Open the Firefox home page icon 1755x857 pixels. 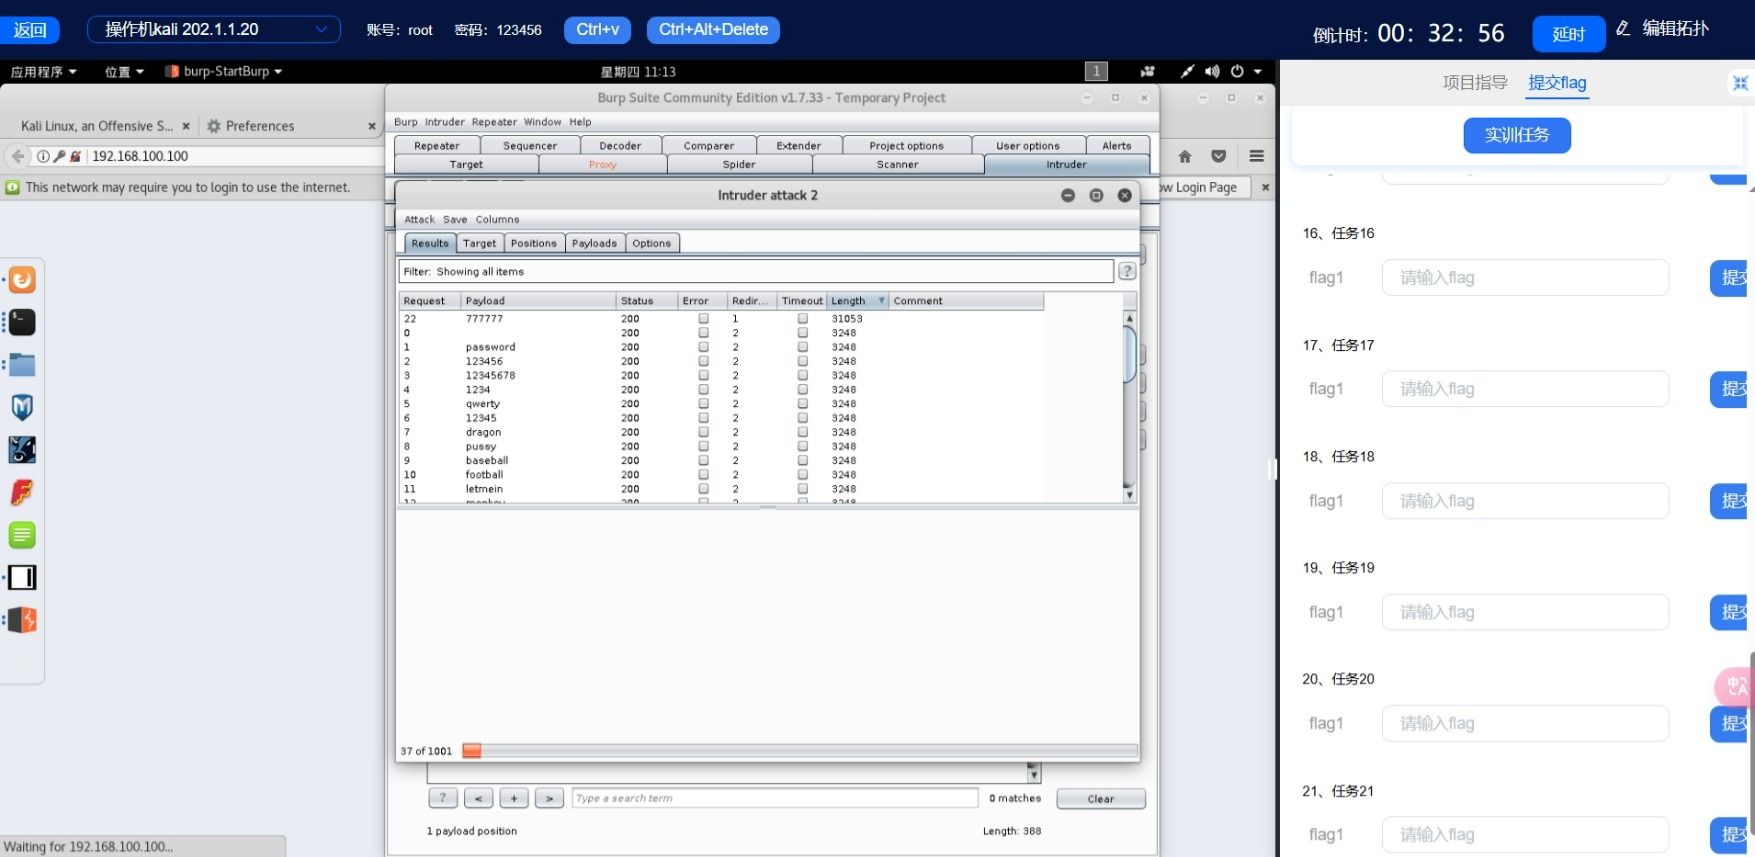pos(1185,156)
